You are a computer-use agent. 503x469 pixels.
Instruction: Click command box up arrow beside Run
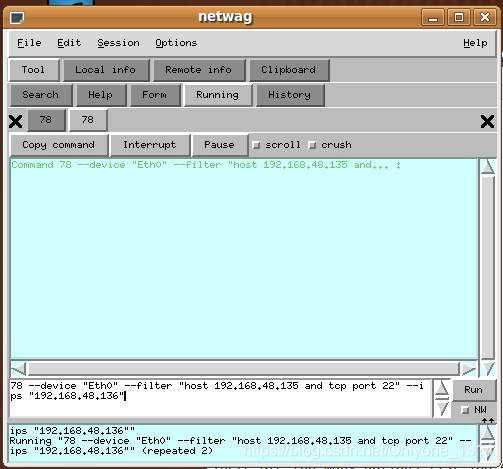point(442,388)
